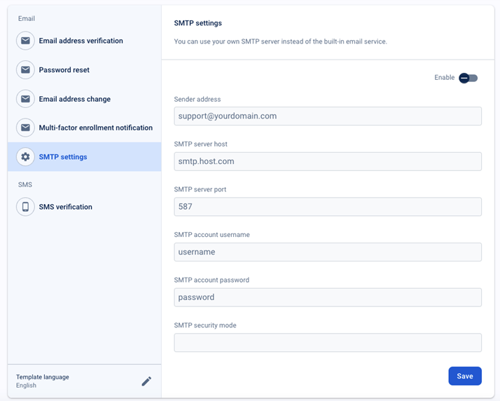The height and width of the screenshot is (401, 500).
Task: Open the Email address verification template
Action: (85, 41)
